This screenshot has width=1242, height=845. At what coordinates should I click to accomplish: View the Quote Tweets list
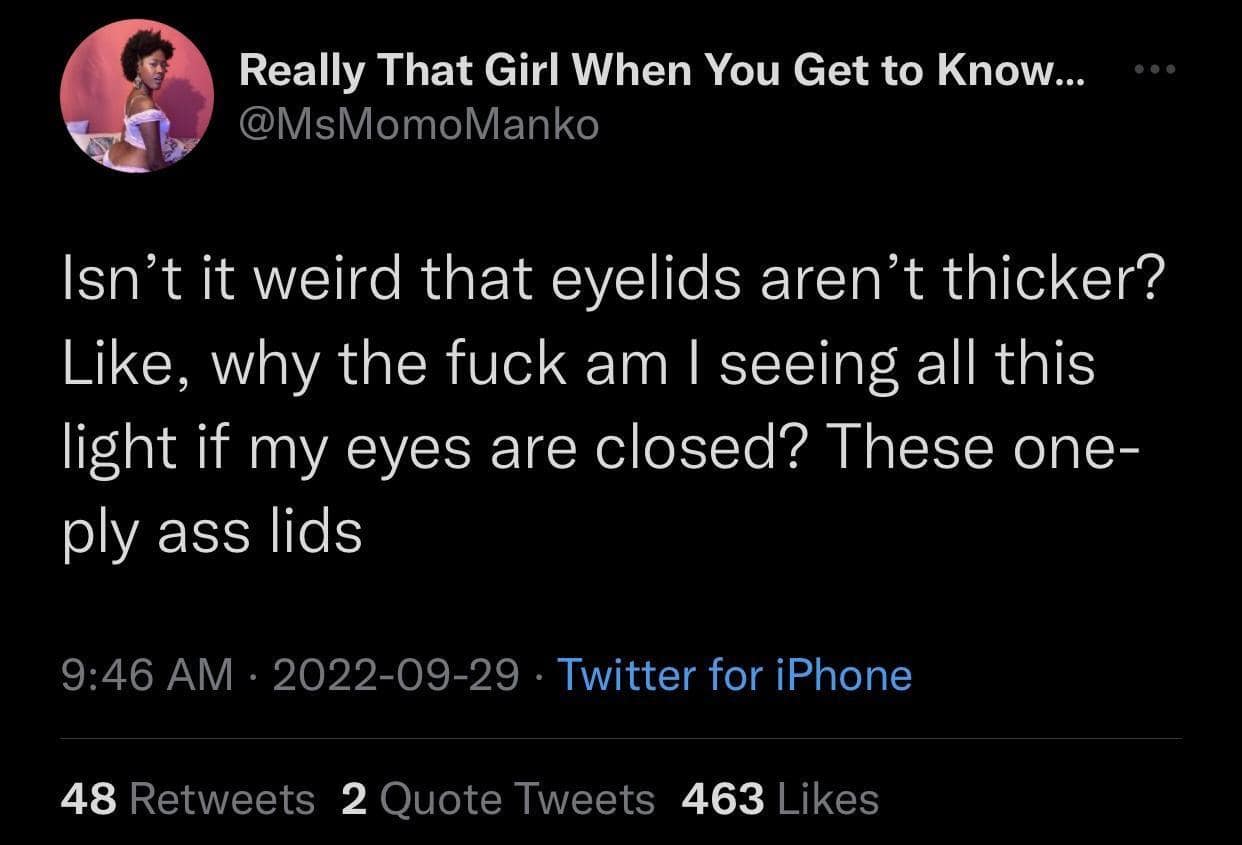pyautogui.click(x=518, y=799)
